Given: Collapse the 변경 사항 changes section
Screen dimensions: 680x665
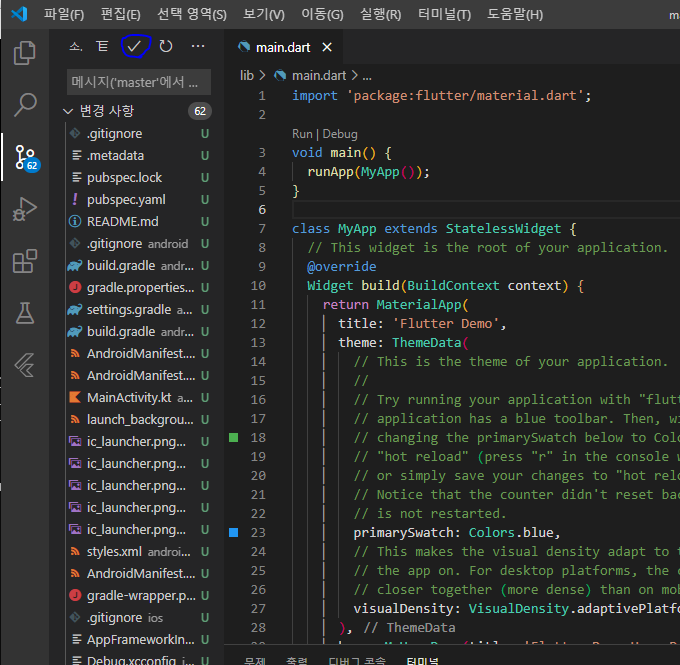Looking at the screenshot, I should (68, 111).
